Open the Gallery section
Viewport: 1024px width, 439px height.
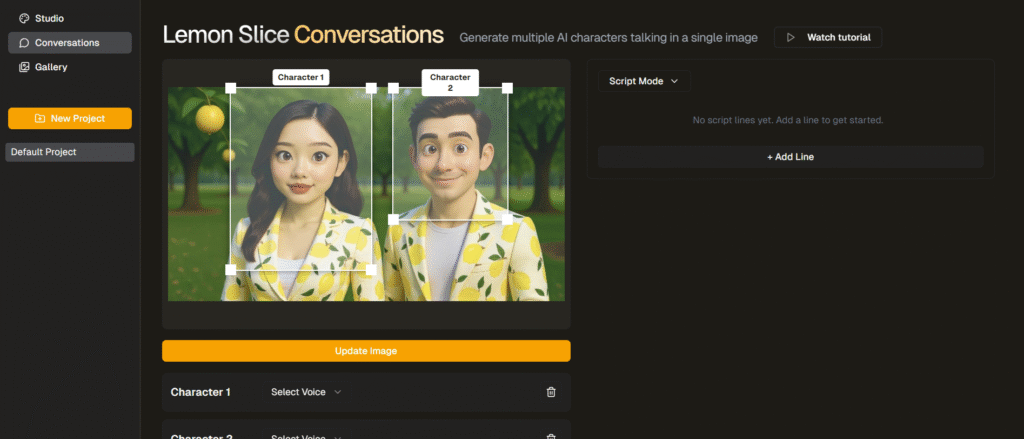click(x=51, y=67)
